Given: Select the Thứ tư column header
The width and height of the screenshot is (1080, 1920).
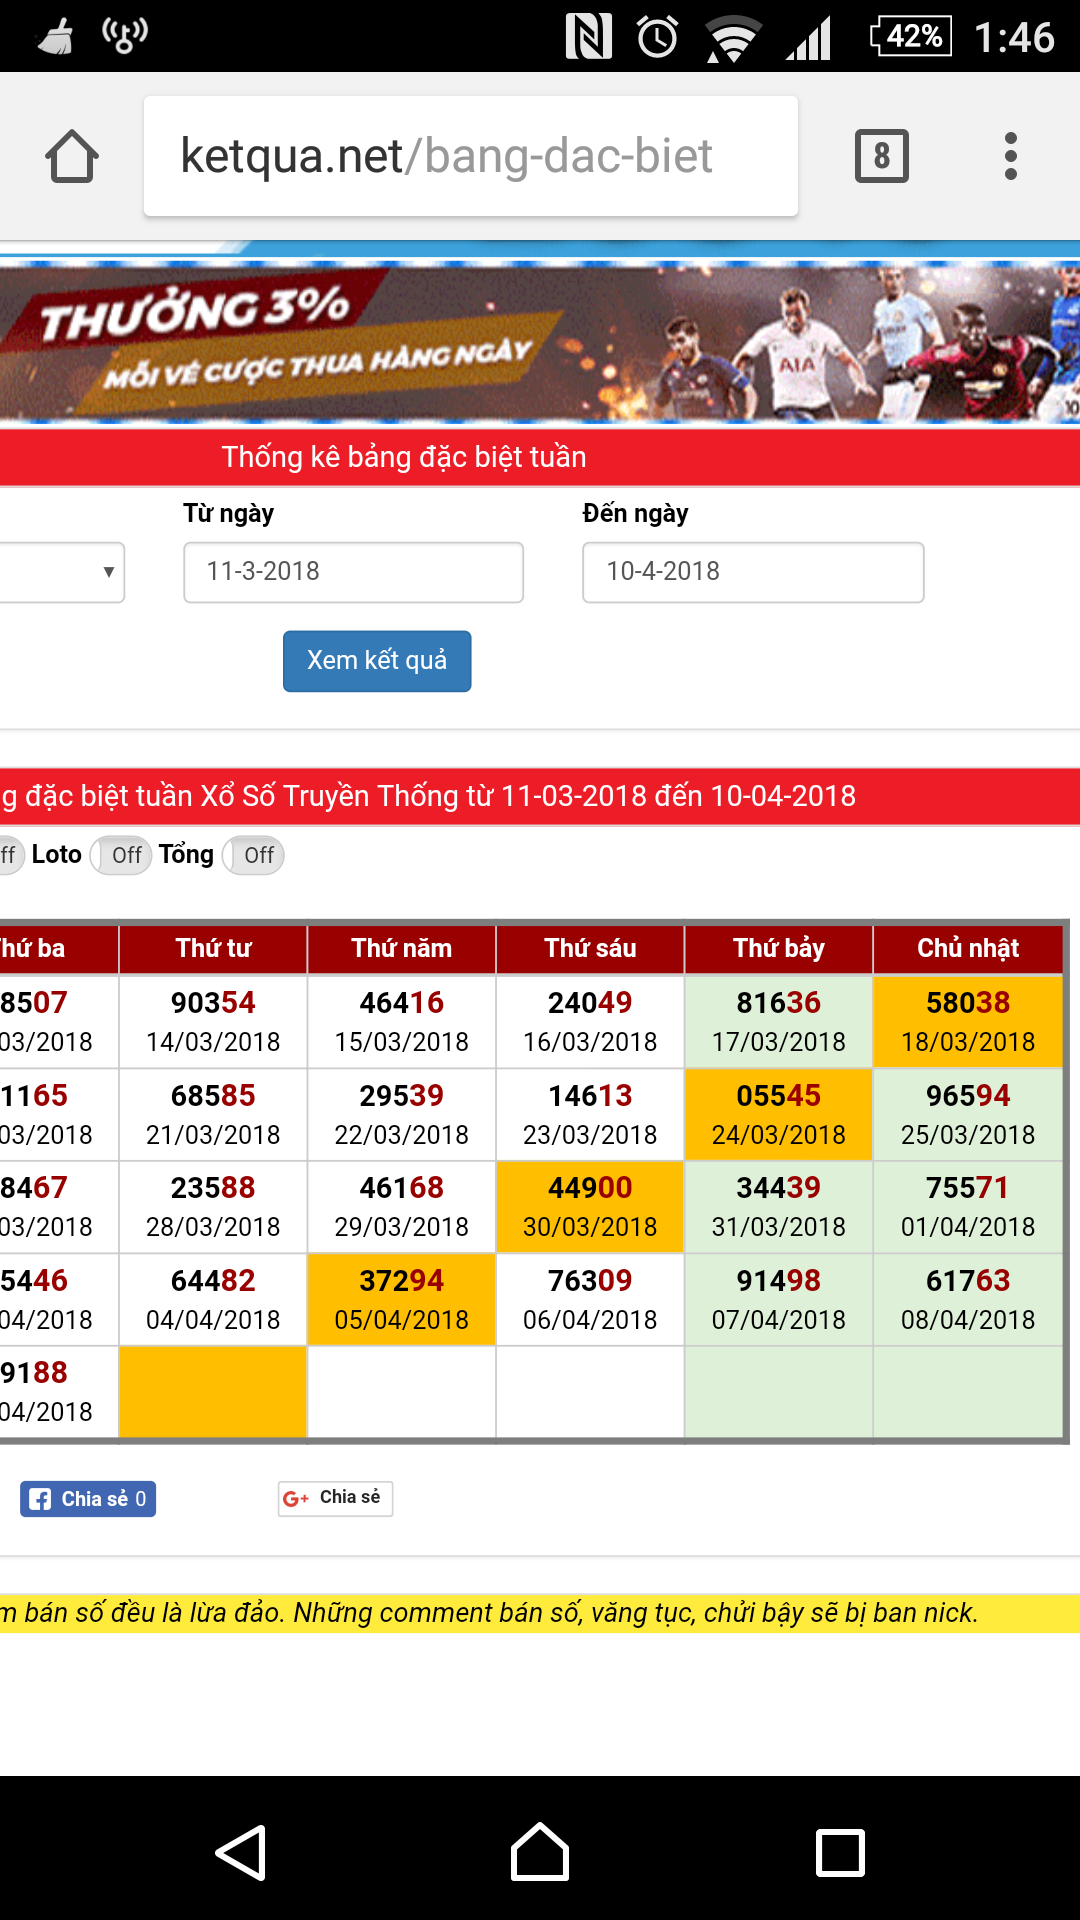Looking at the screenshot, I should [x=213, y=948].
